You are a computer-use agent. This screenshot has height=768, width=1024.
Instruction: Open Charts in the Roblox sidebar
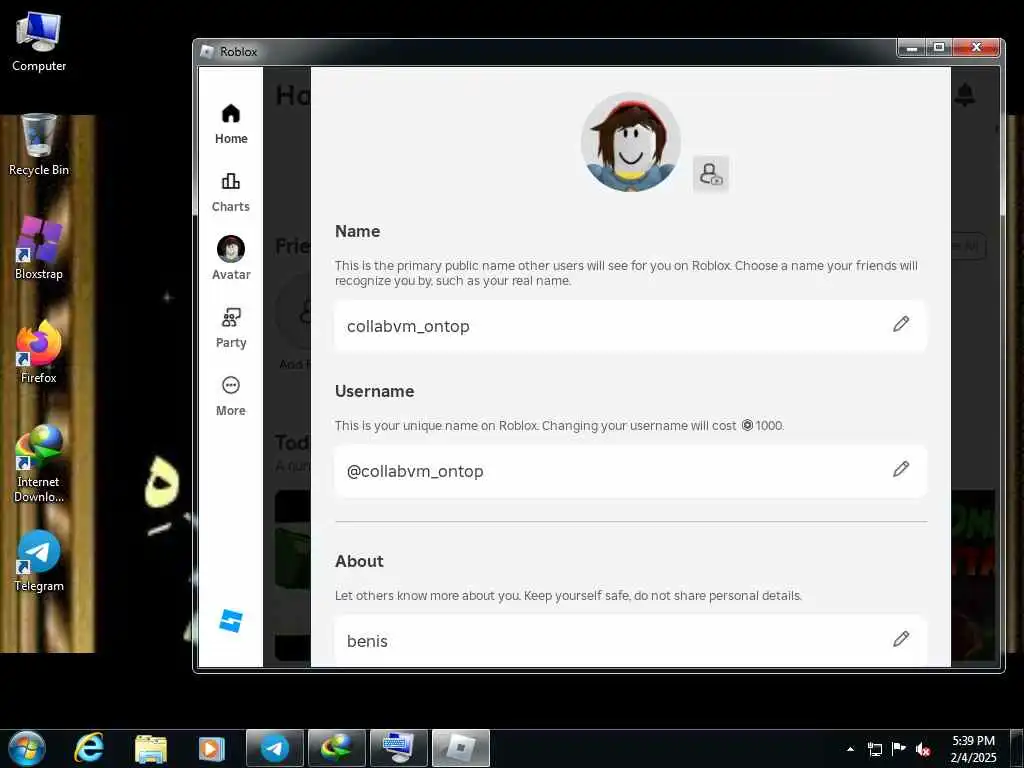click(x=231, y=192)
